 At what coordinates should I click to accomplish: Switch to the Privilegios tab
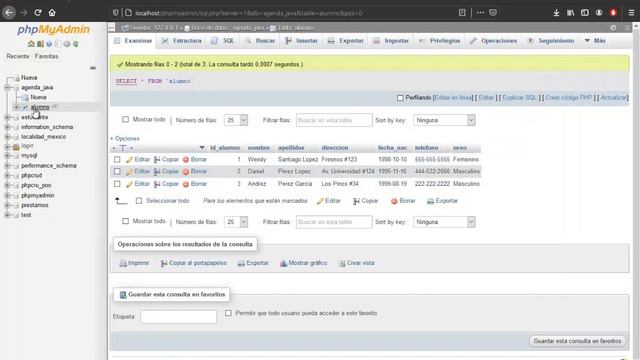click(440, 41)
